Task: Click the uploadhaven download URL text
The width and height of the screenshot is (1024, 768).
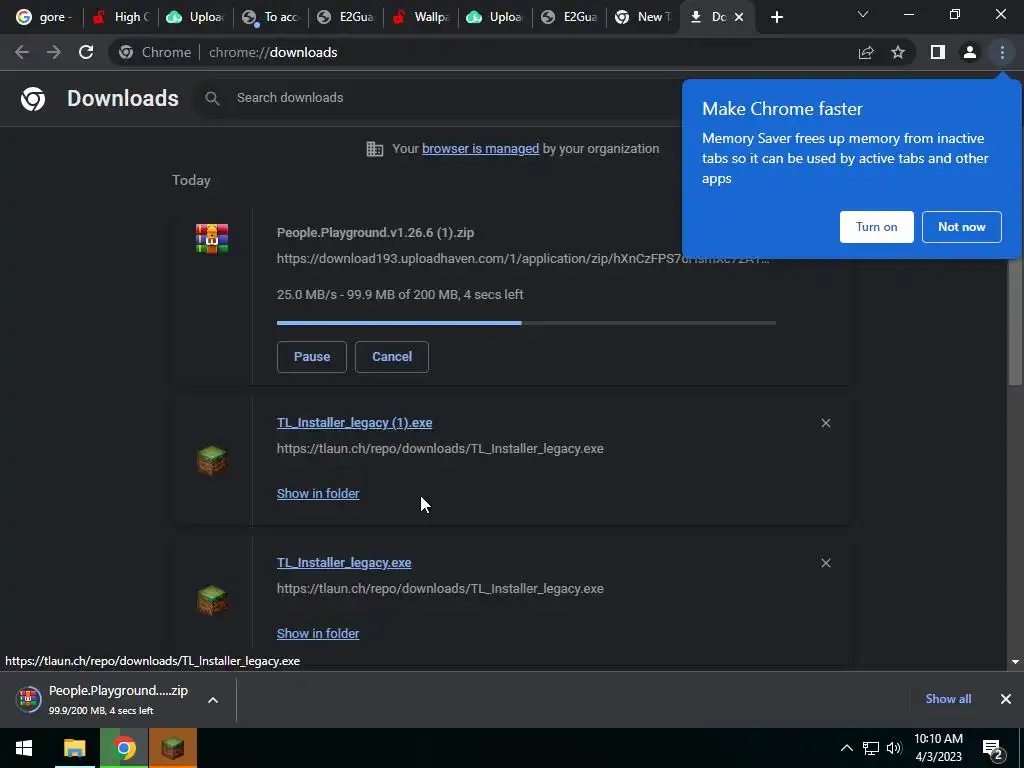Action: [x=523, y=259]
